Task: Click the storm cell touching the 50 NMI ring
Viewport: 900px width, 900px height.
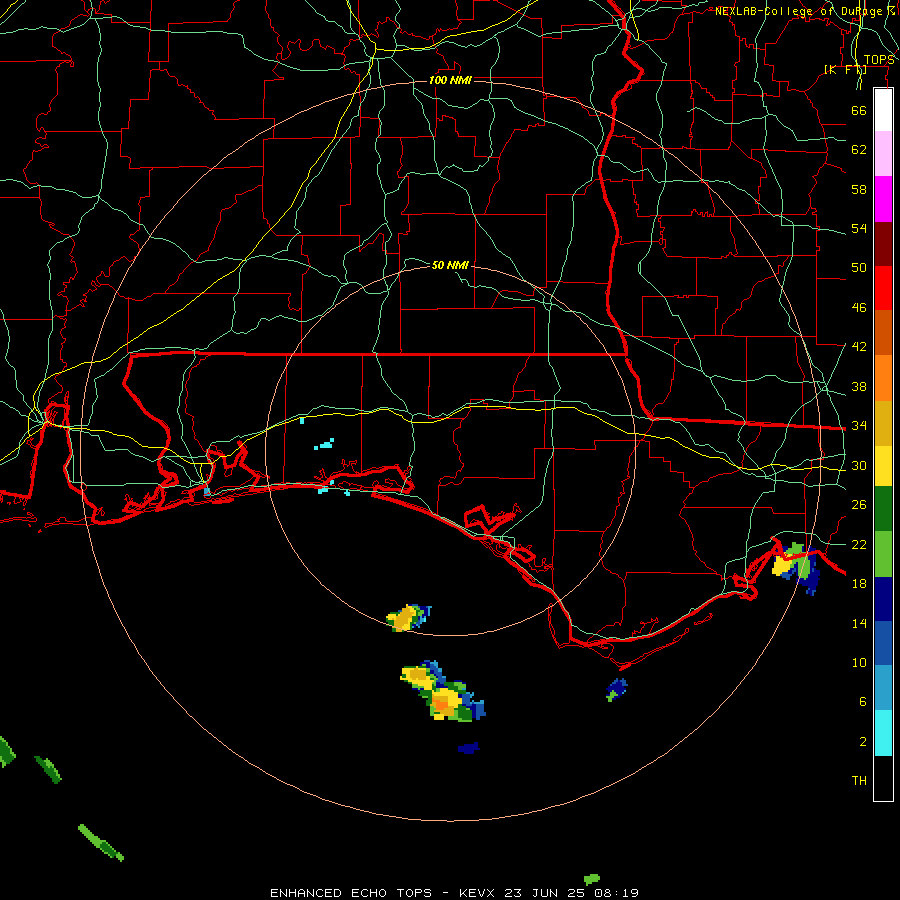Action: pyautogui.click(x=408, y=618)
